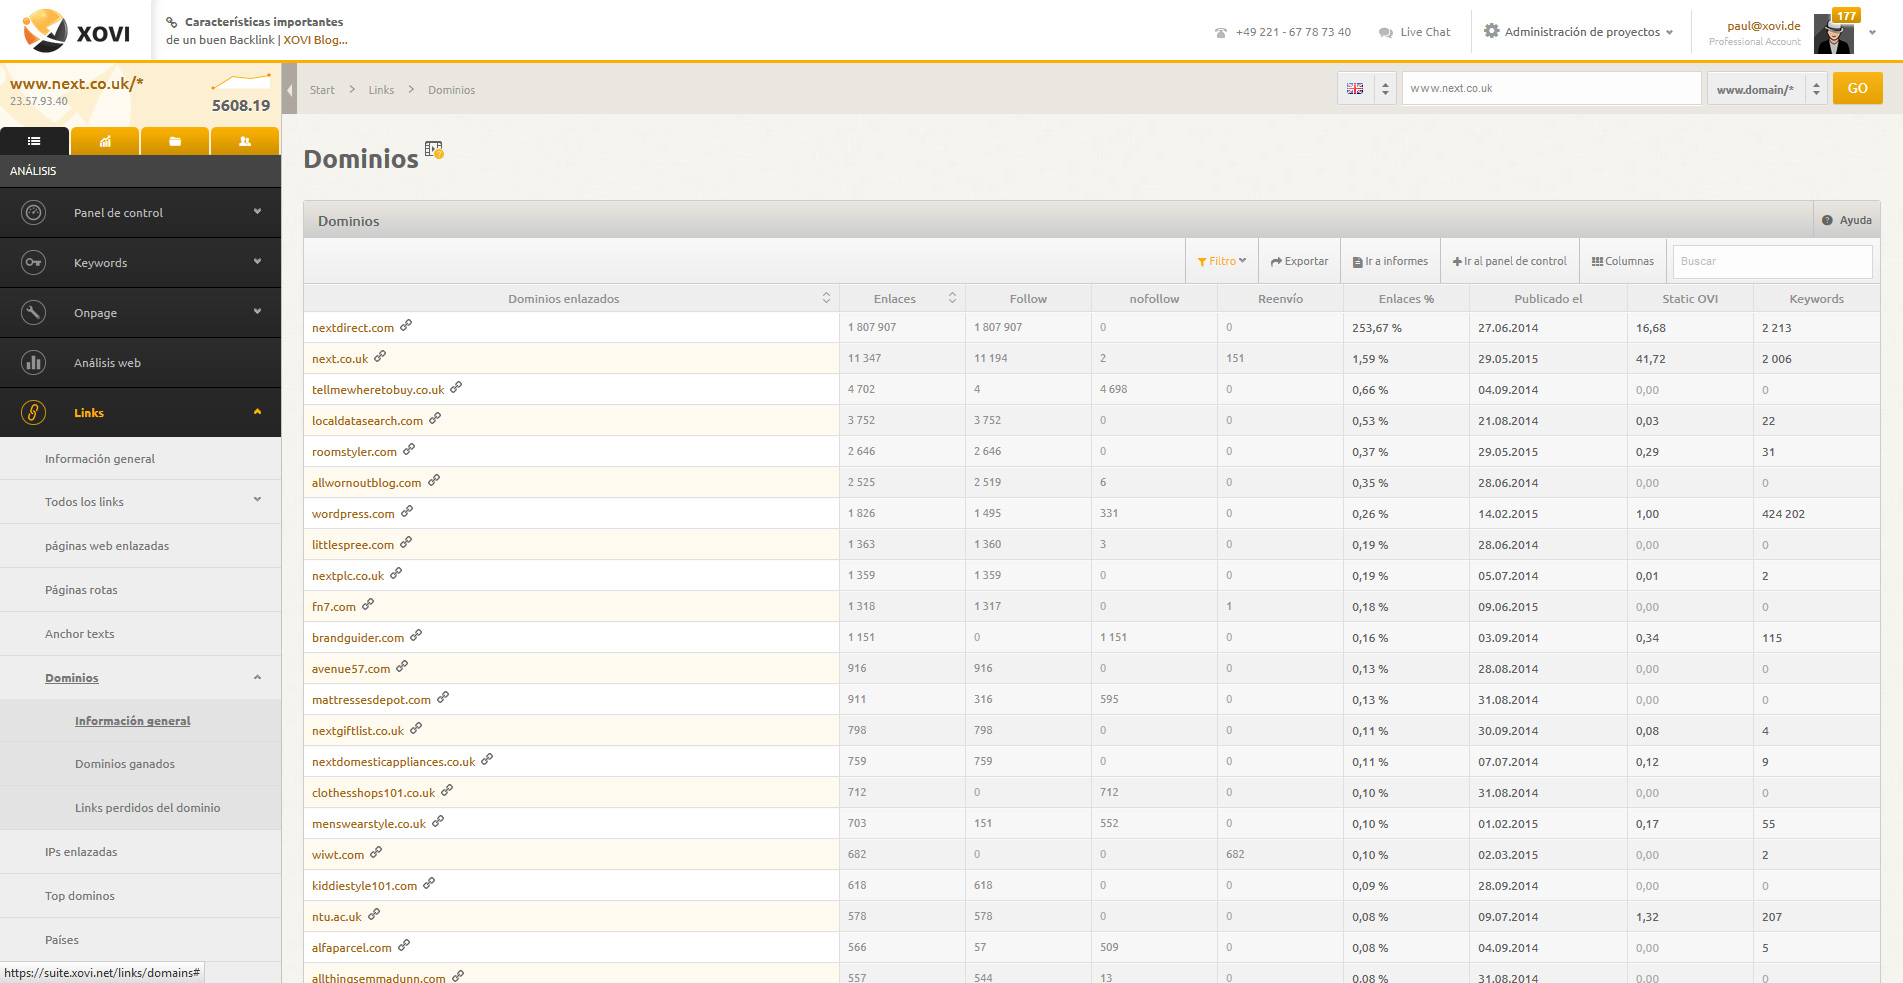Open the users icon sidebar tab
The image size is (1903, 983).
click(x=245, y=141)
